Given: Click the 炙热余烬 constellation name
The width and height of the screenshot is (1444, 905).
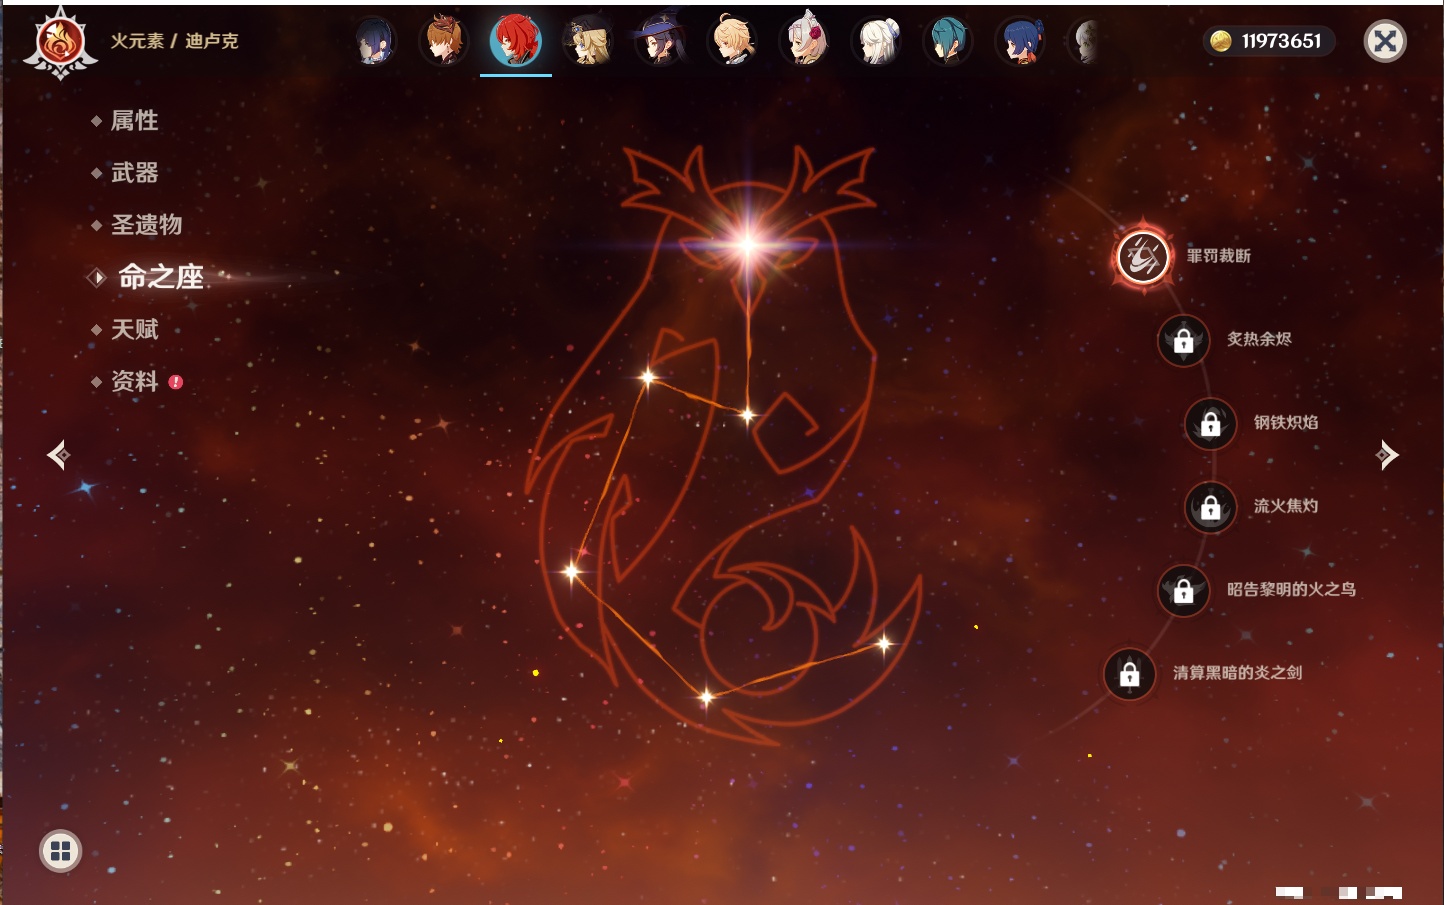Looking at the screenshot, I should point(1259,339).
